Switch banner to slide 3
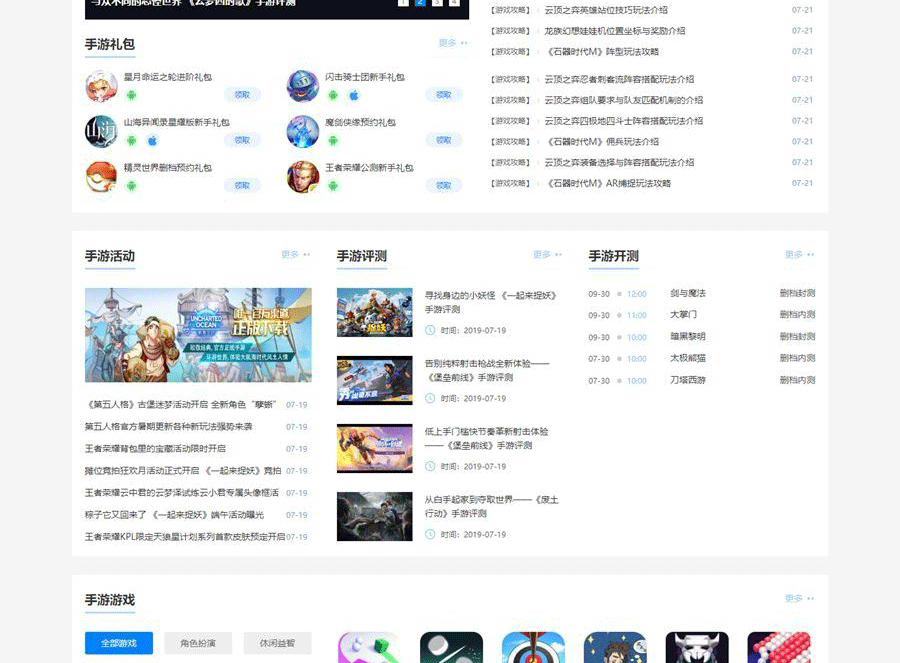 click(437, 2)
